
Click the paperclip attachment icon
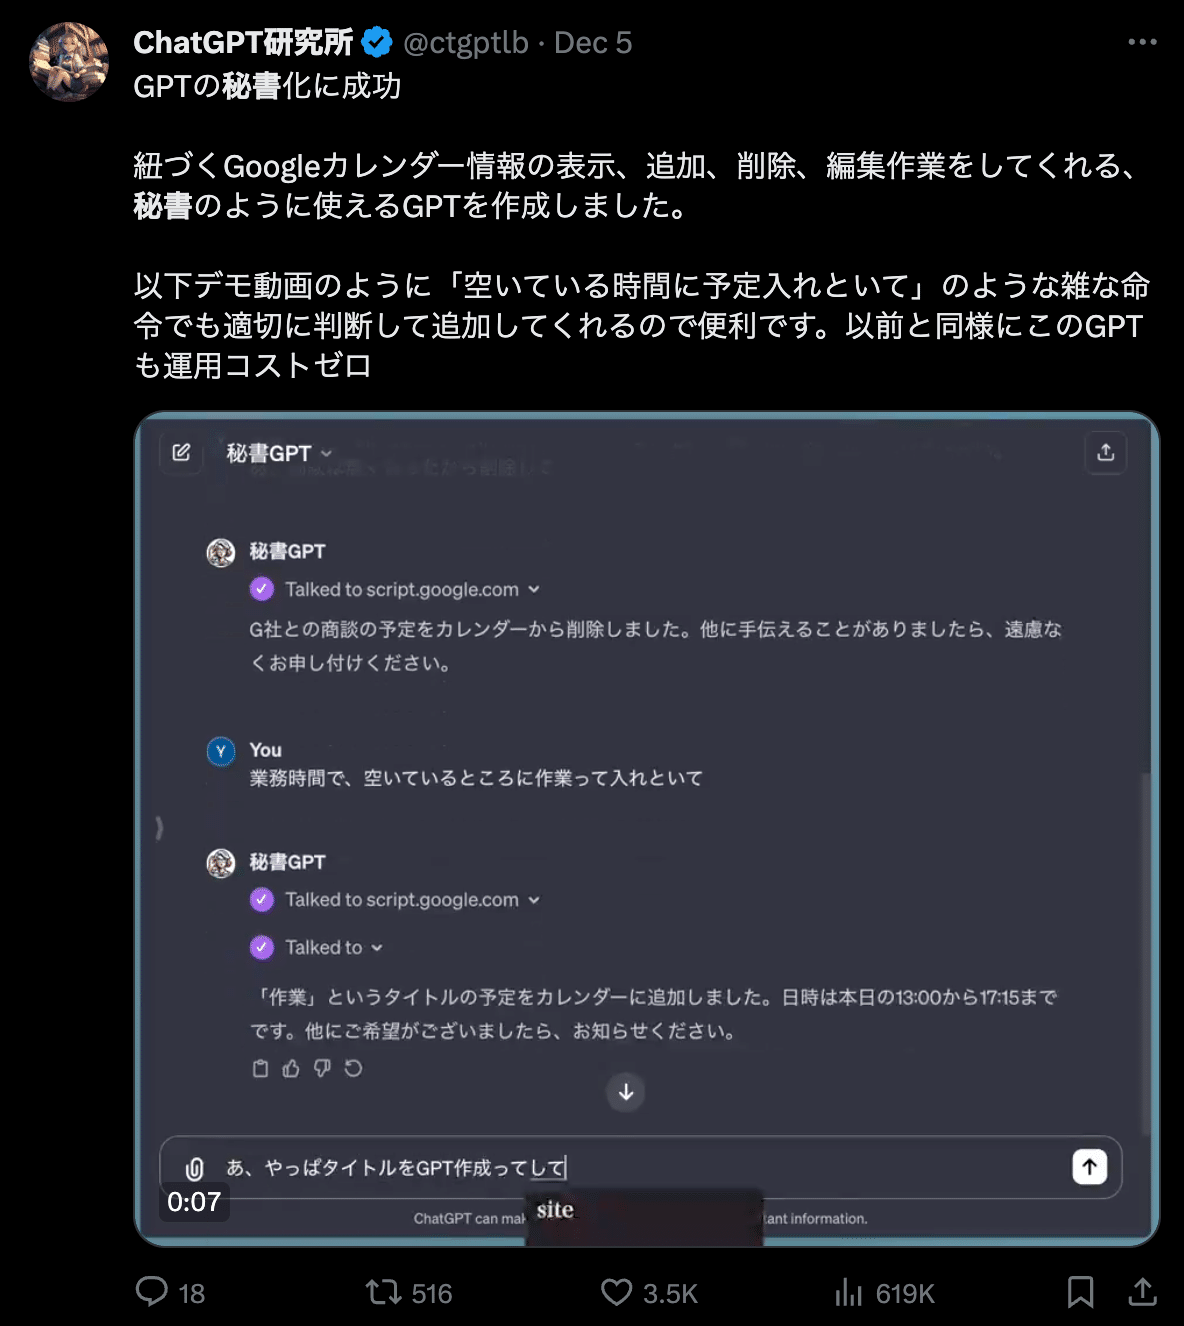(195, 1168)
